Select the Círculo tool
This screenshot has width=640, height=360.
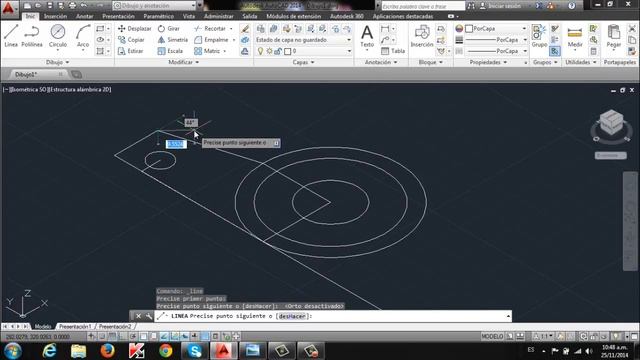tap(58, 36)
